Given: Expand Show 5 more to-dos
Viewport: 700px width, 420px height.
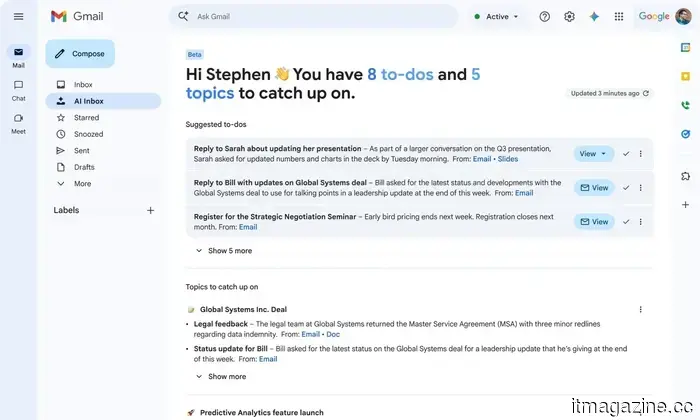Looking at the screenshot, I should [224, 251].
